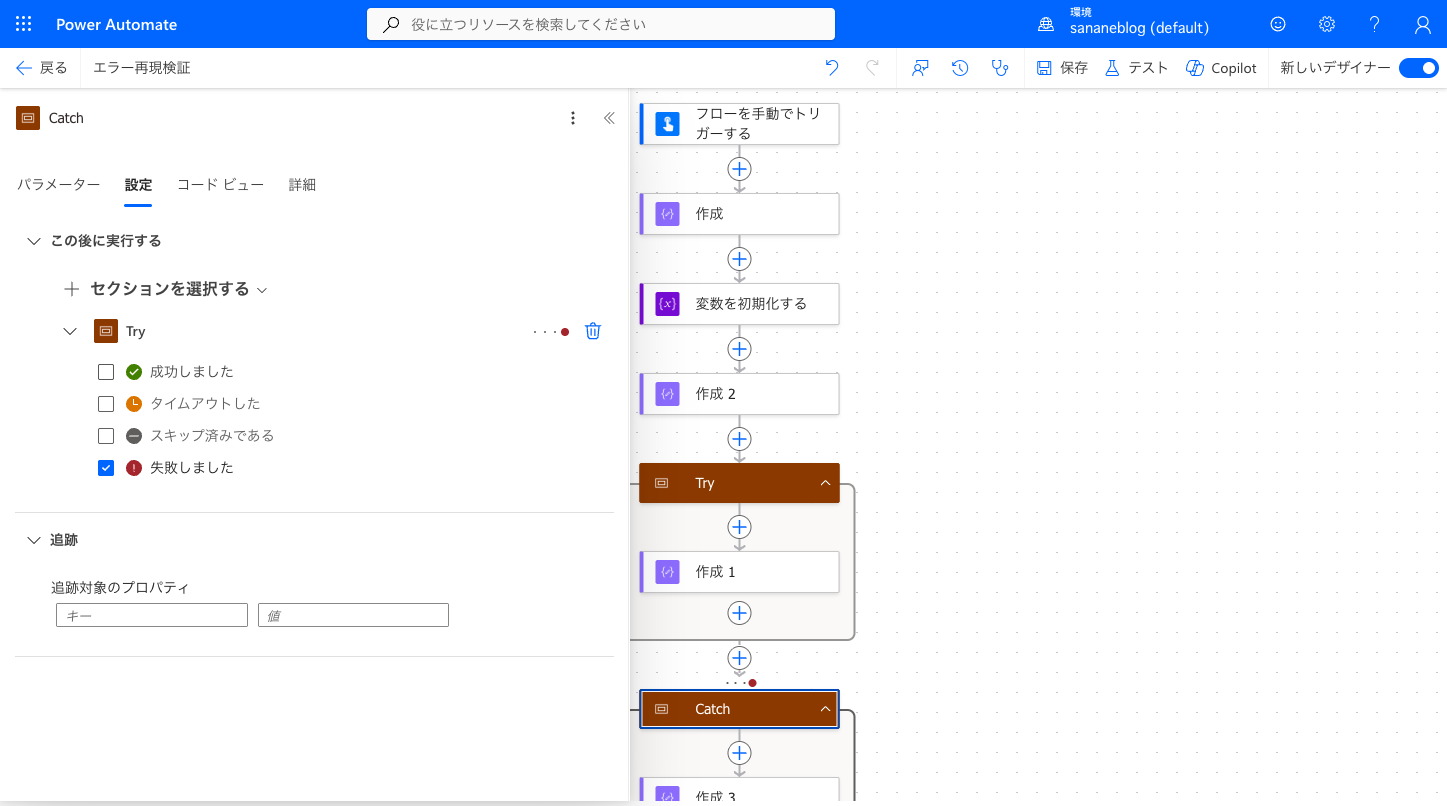
Task: Open the environment picker icon
Action: click(1046, 24)
